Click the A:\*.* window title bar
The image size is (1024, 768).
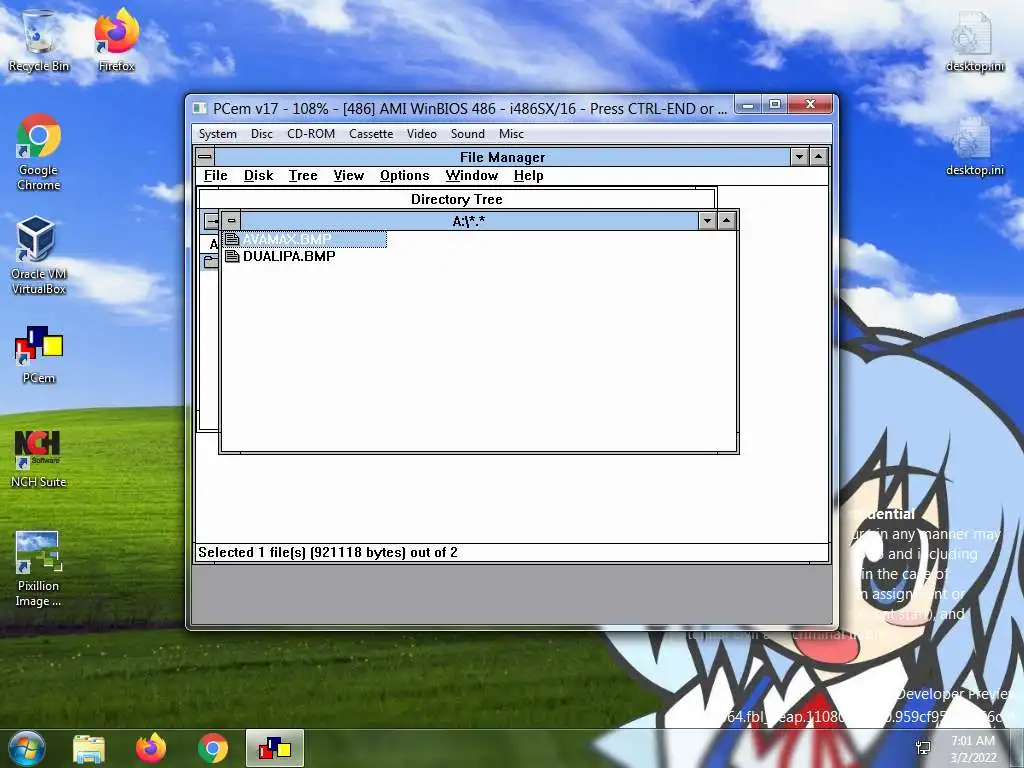pyautogui.click(x=469, y=221)
